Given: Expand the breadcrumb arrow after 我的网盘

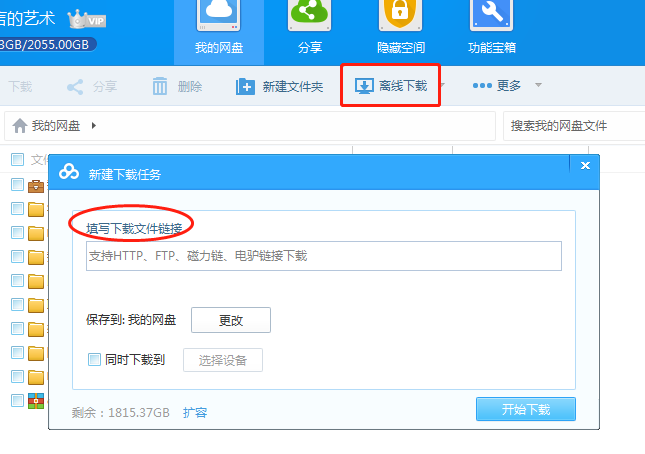Looking at the screenshot, I should tap(94, 125).
